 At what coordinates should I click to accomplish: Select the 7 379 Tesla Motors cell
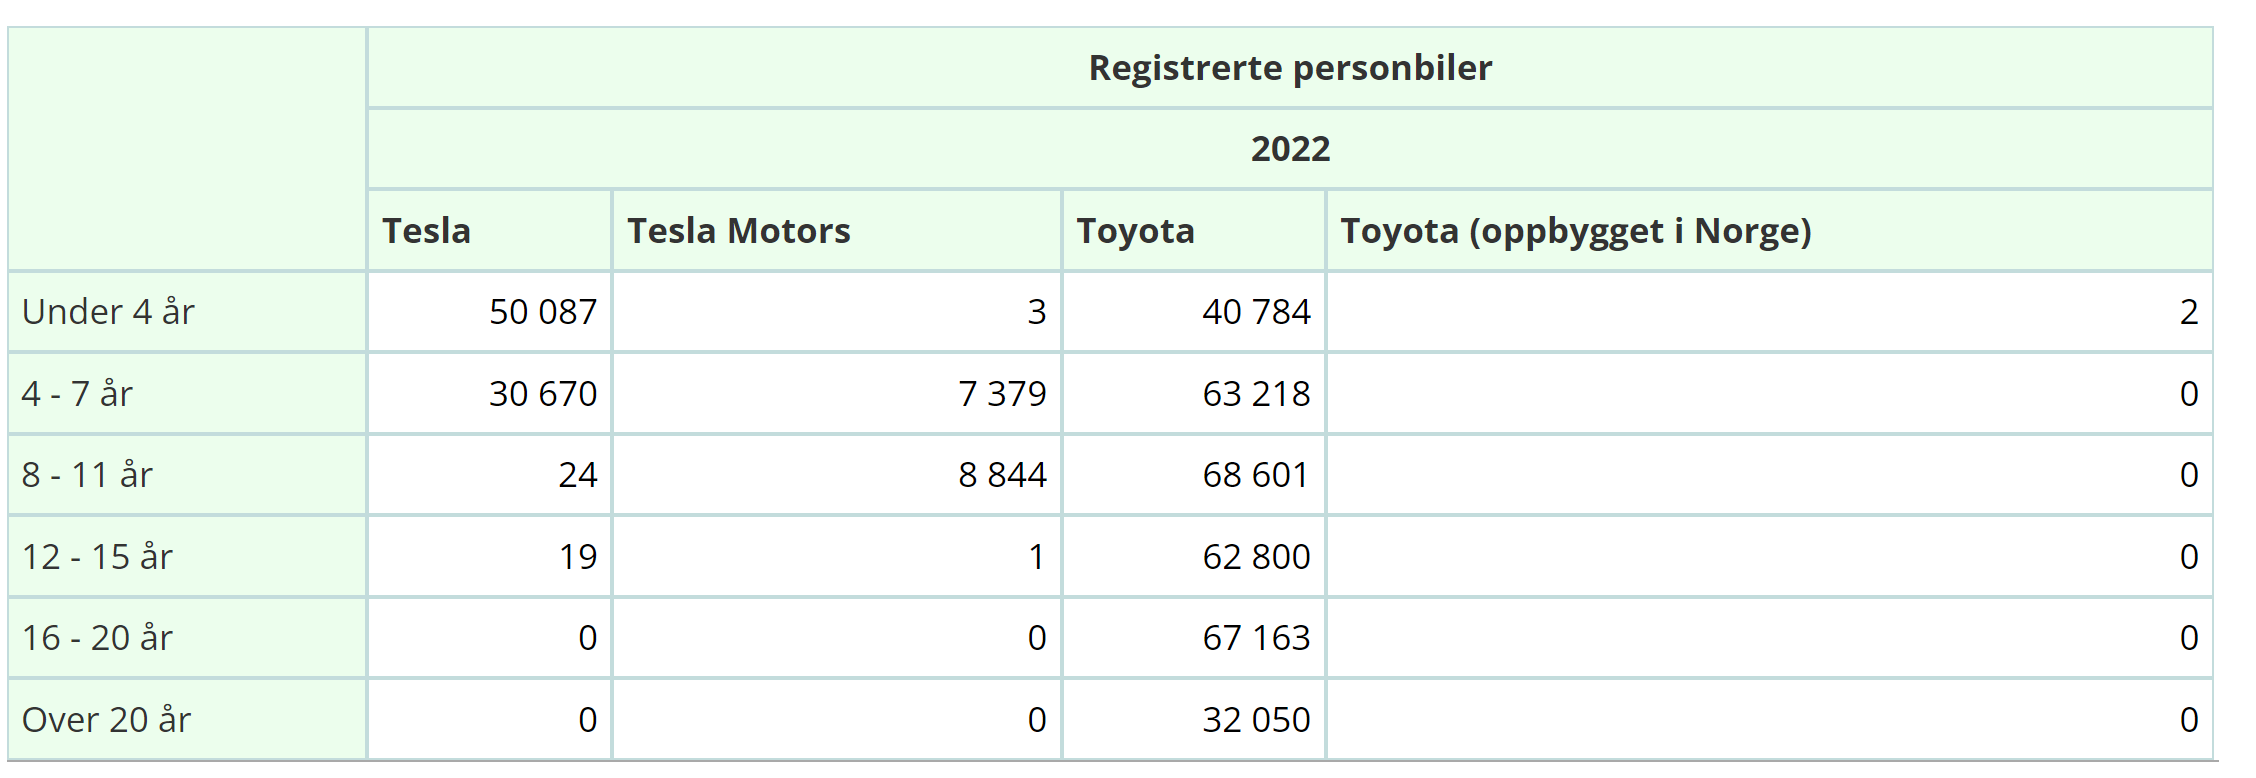pos(837,394)
